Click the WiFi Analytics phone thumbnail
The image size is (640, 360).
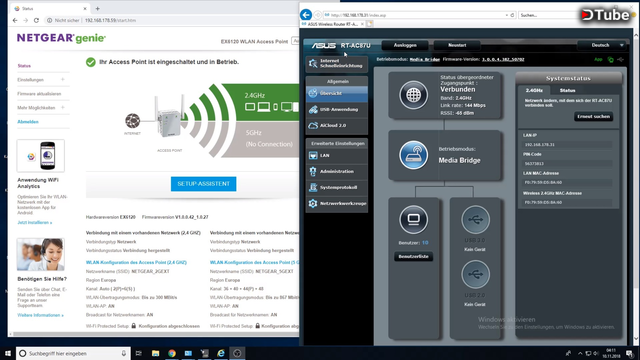[40, 156]
